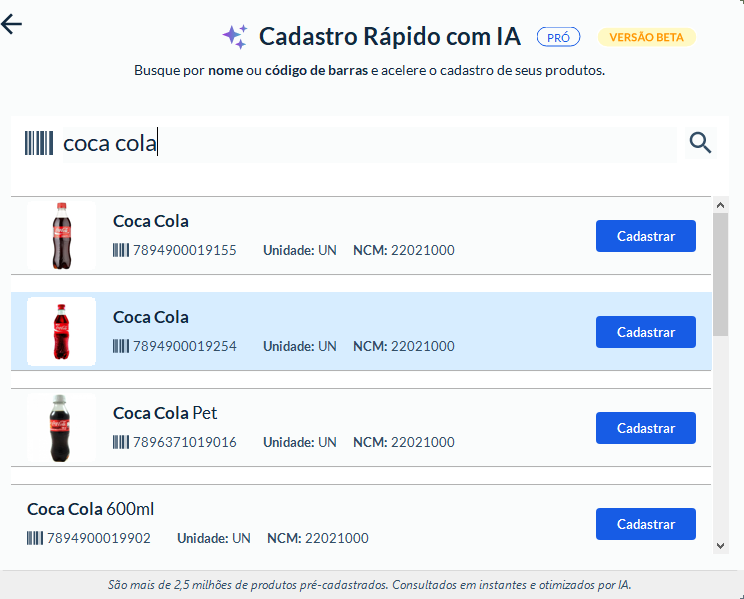The image size is (744, 599).
Task: Open the first Coca Cola bottle thumbnail
Action: pyautogui.click(x=61, y=236)
